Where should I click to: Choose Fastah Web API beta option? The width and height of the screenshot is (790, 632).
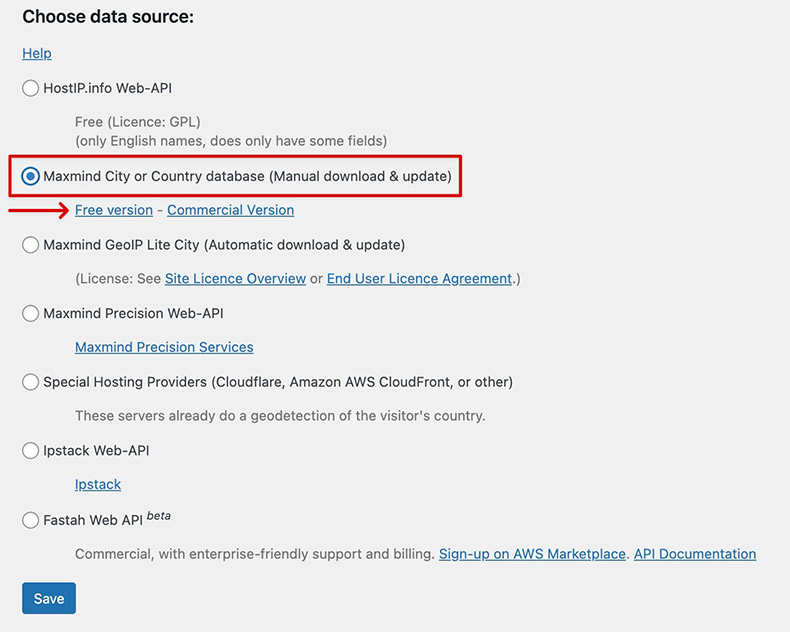(31, 520)
